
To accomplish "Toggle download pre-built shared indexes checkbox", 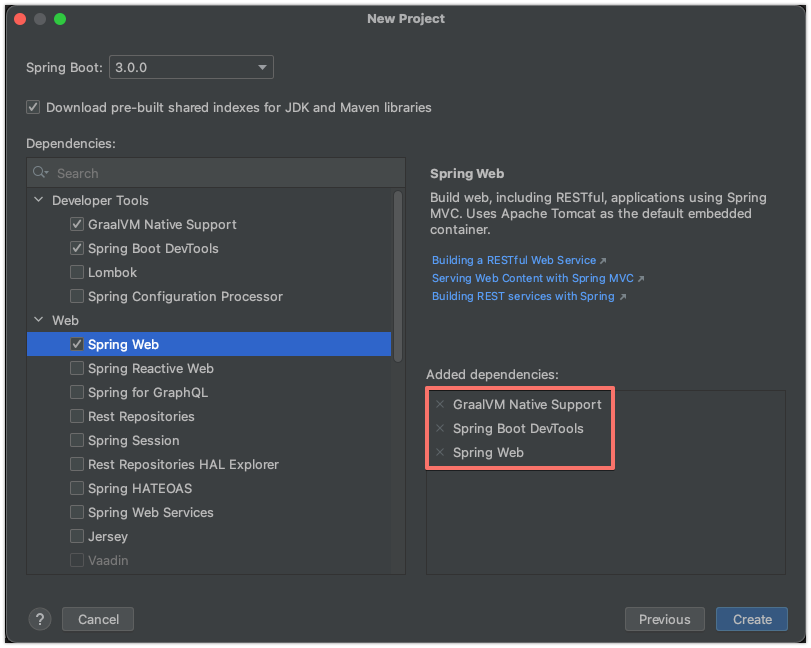I will point(33,108).
